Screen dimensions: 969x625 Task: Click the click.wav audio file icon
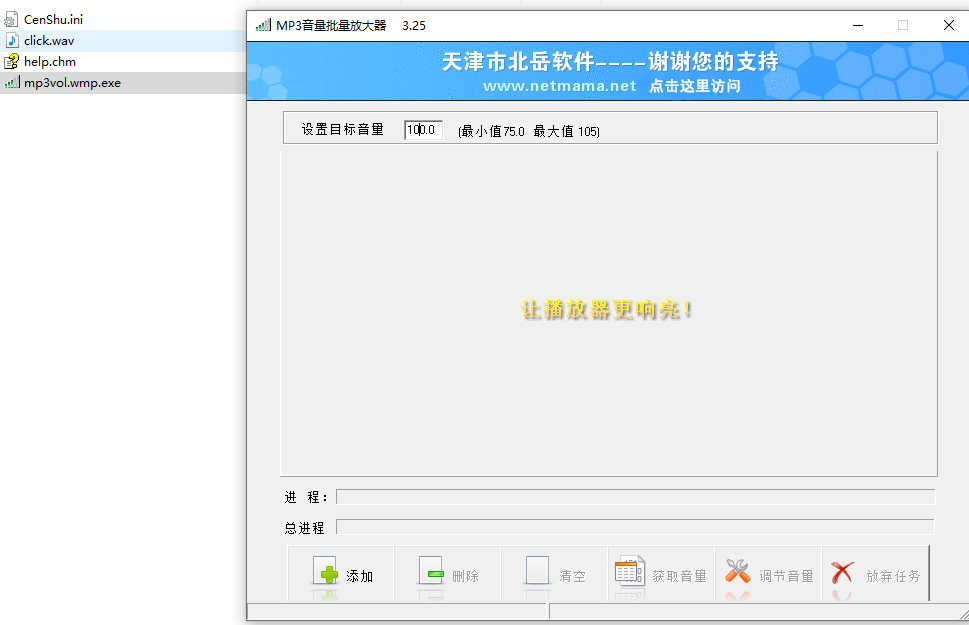coord(12,41)
